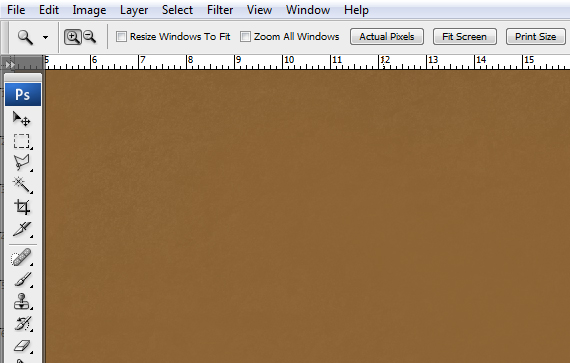570x363 pixels.
Task: Enable Resize Windows To Fit checkbox
Action: click(x=121, y=37)
